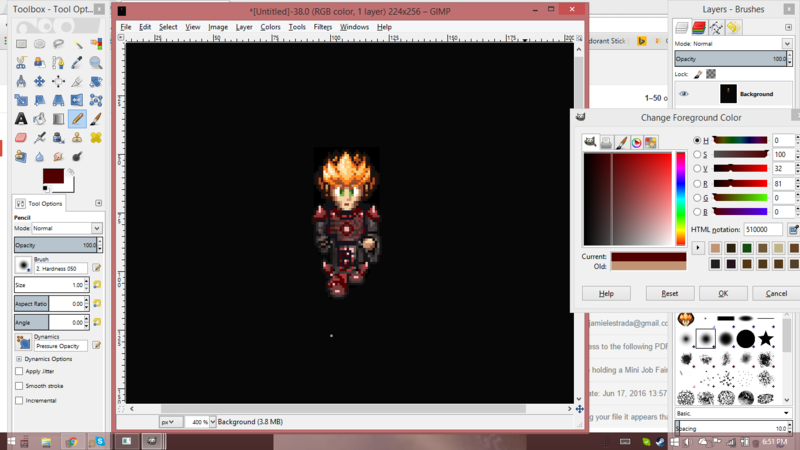Open the Tool Options tab configuration menu
This screenshot has width=800, height=450.
pyautogui.click(x=98, y=203)
